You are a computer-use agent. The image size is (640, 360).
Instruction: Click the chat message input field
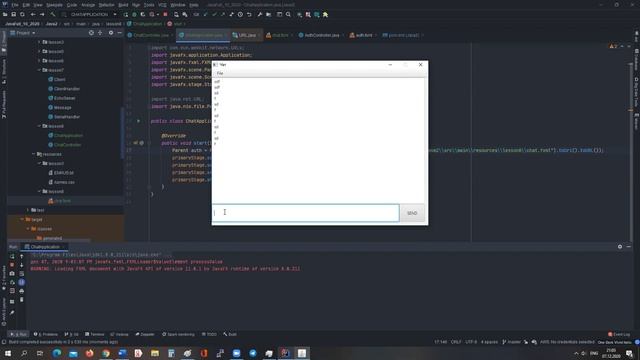[x=306, y=213]
